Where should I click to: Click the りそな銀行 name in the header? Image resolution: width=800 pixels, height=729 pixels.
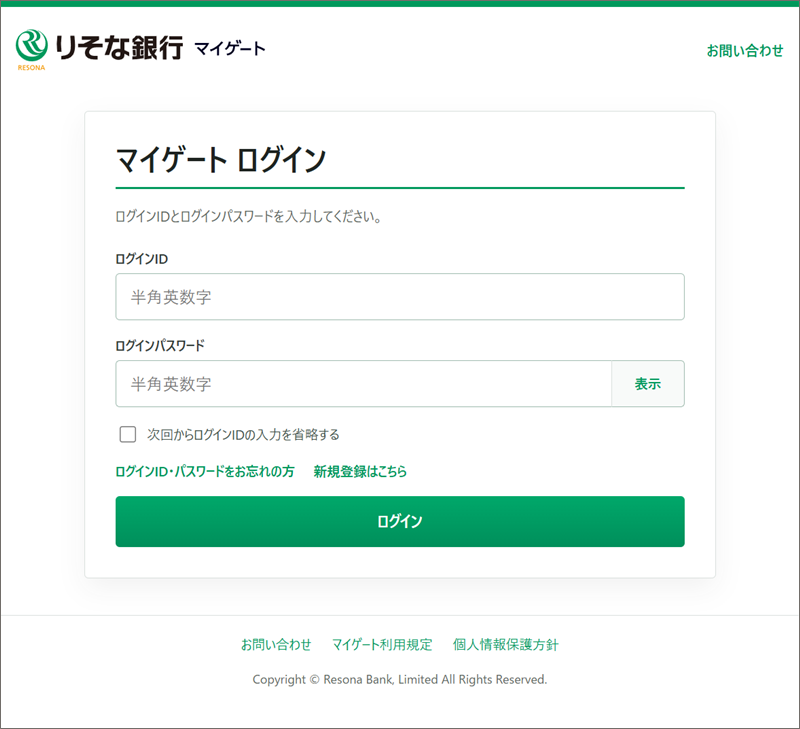tap(118, 47)
